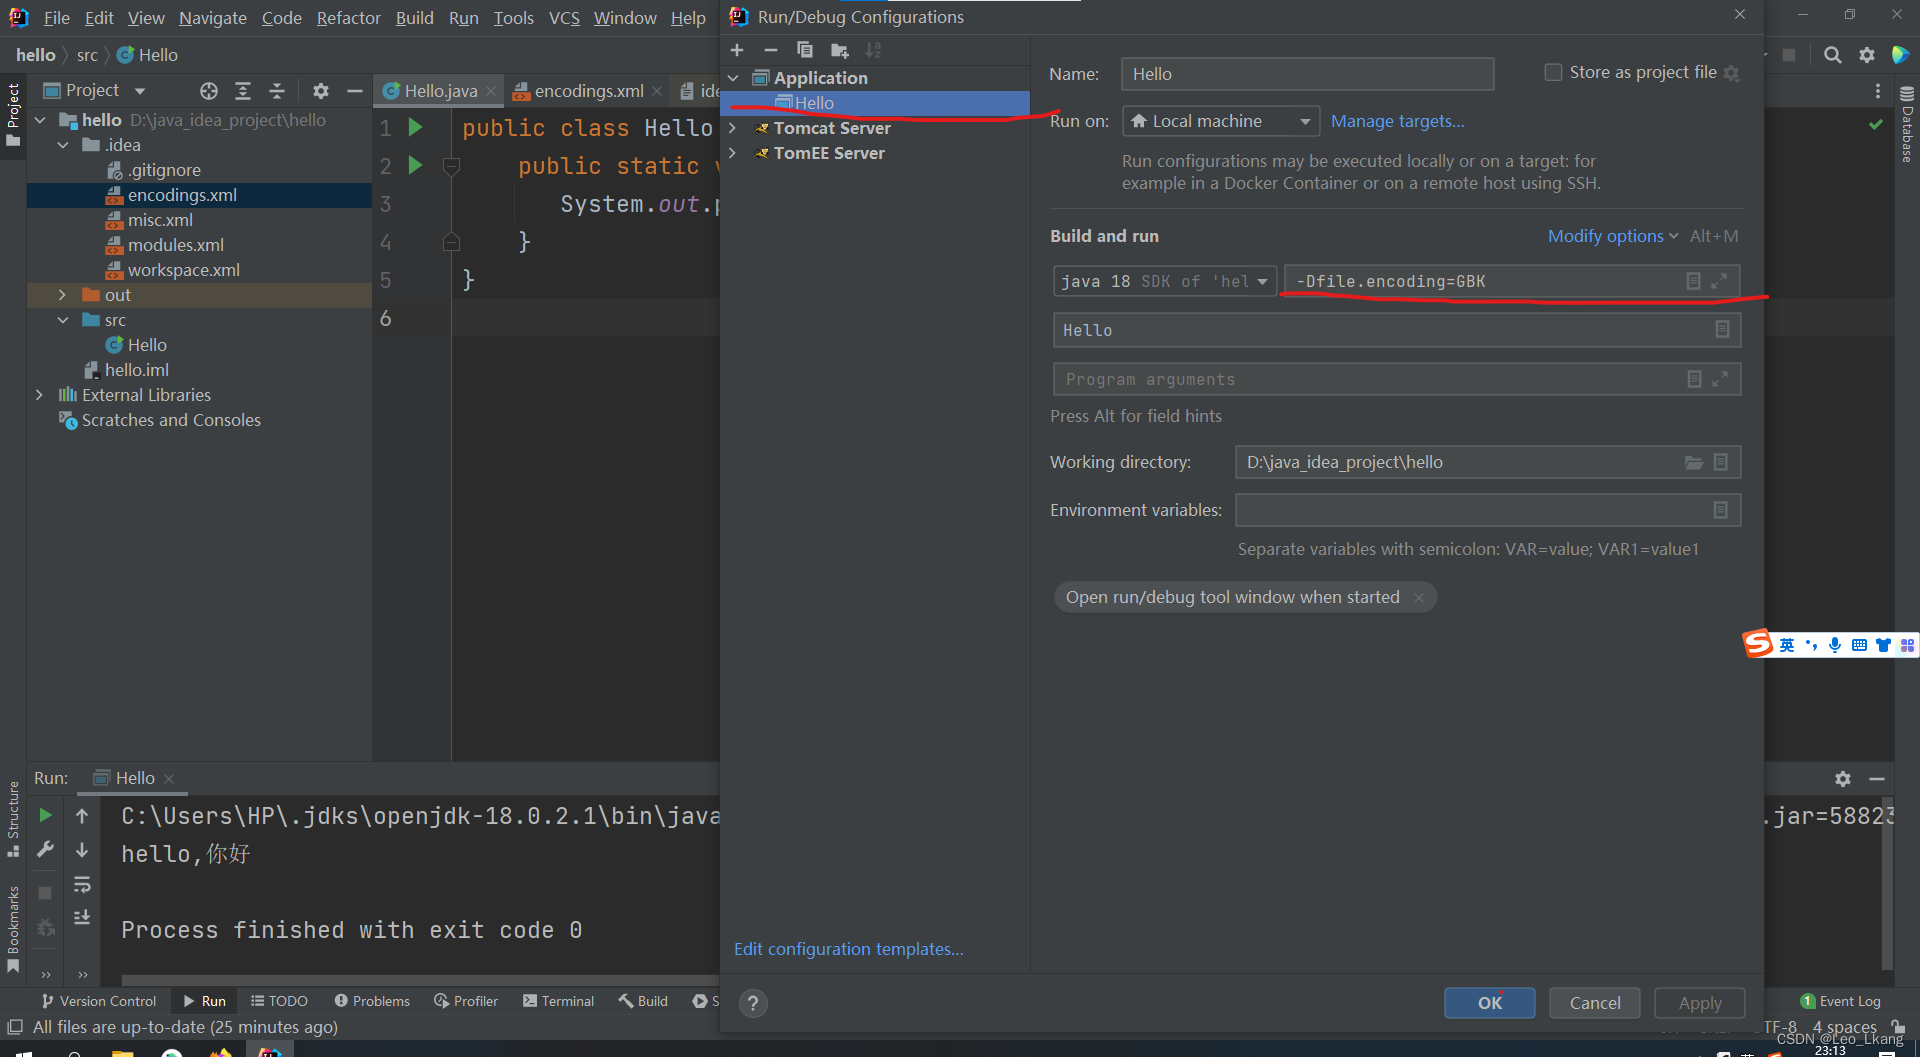Open Manage targets link
The image size is (1920, 1057).
coord(1397,121)
